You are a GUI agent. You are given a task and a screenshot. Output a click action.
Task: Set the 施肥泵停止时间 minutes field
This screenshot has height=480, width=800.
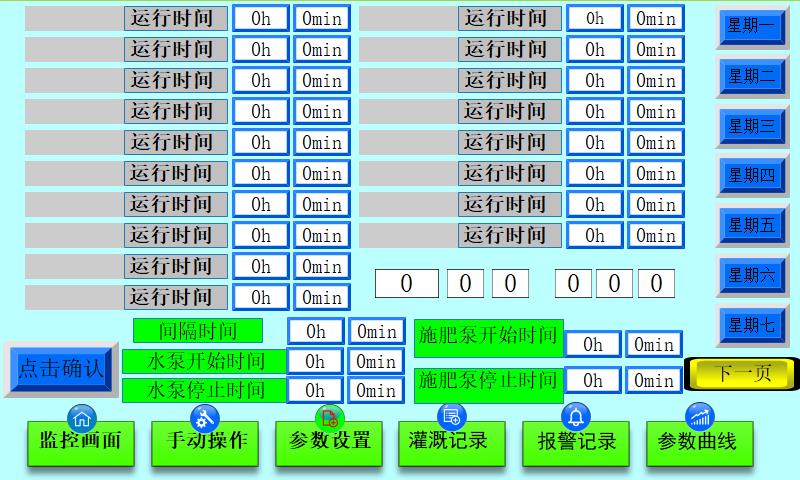(654, 380)
